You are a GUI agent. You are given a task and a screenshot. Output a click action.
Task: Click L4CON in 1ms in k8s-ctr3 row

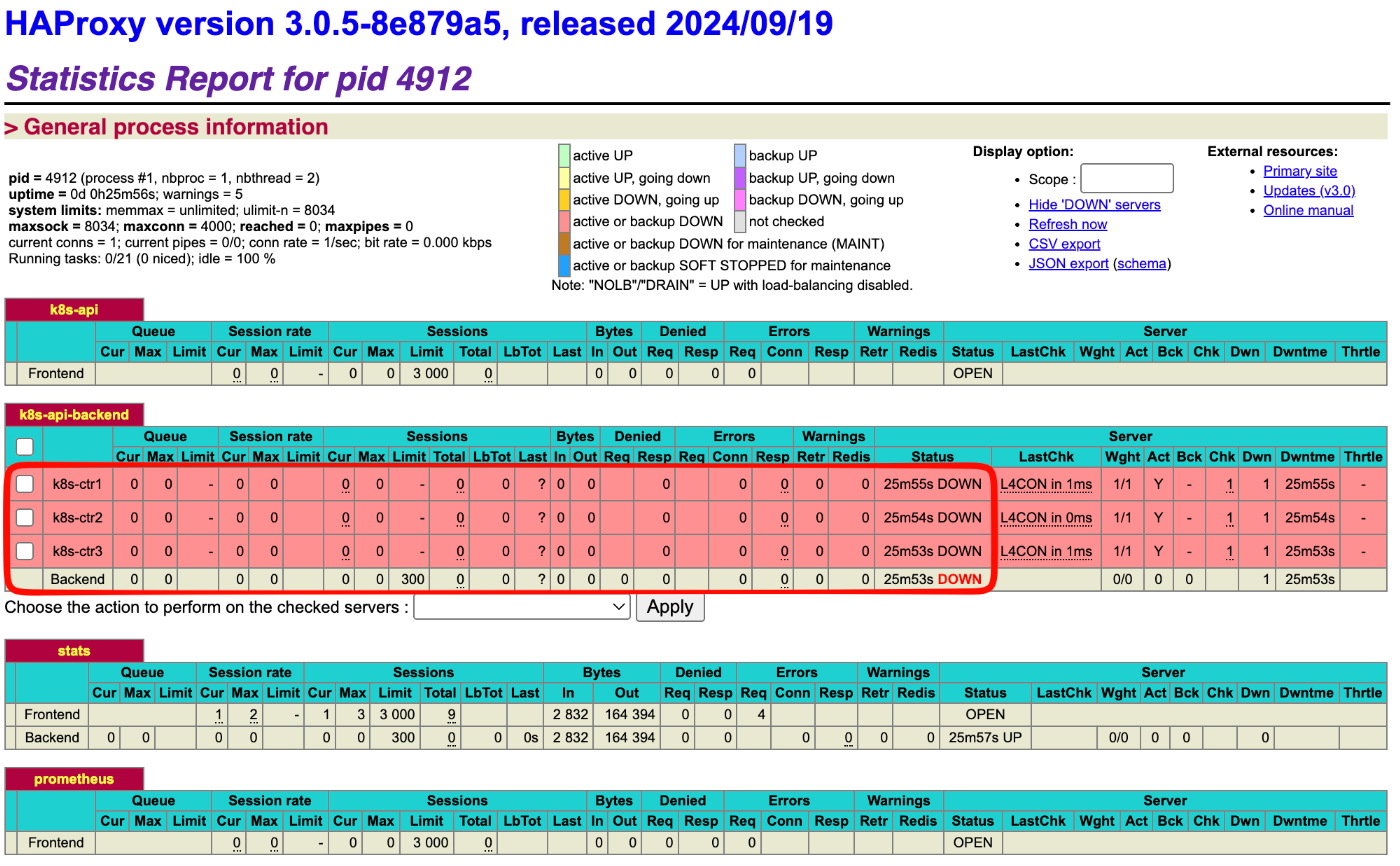click(1046, 551)
